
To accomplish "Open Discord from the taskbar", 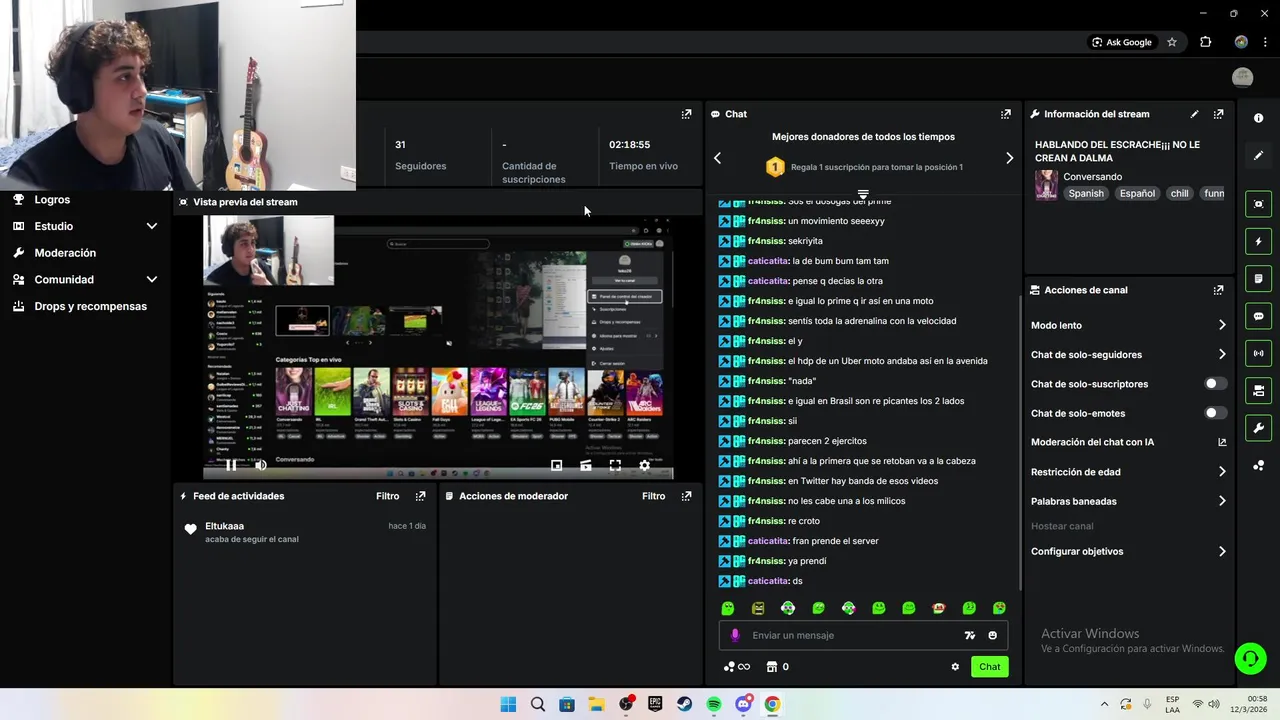I will click(x=743, y=704).
